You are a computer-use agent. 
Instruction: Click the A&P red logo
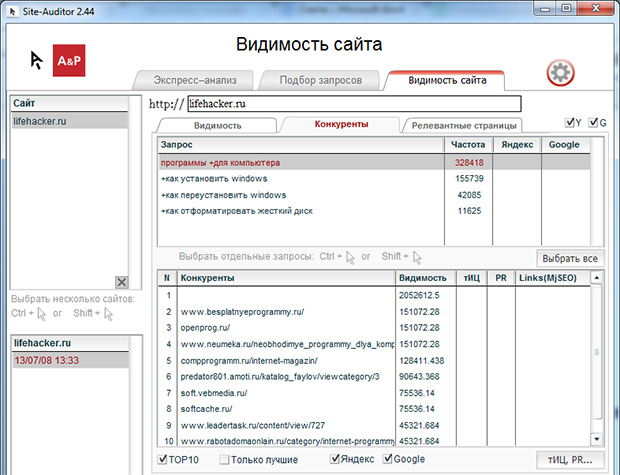tap(69, 61)
